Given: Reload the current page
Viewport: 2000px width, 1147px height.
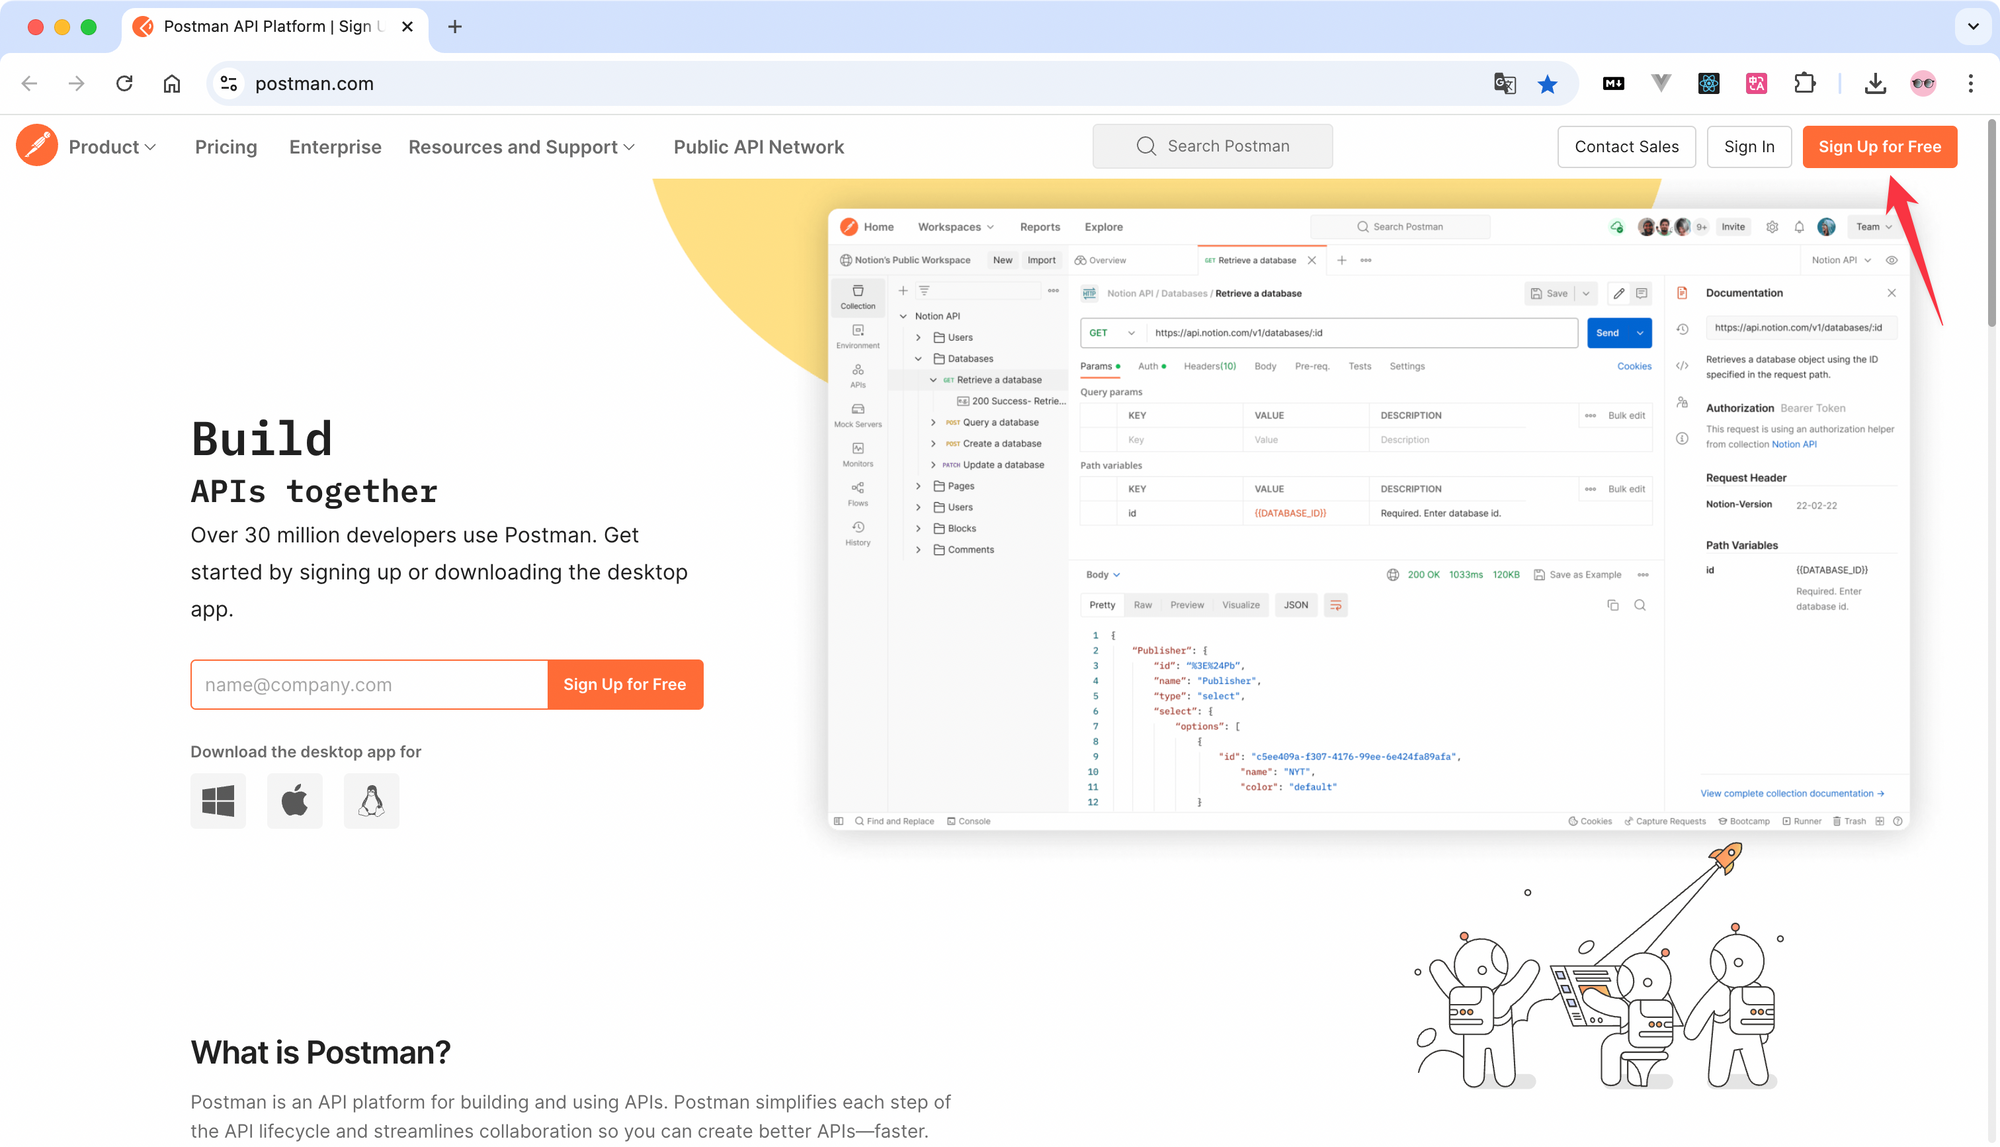Looking at the screenshot, I should point(124,83).
